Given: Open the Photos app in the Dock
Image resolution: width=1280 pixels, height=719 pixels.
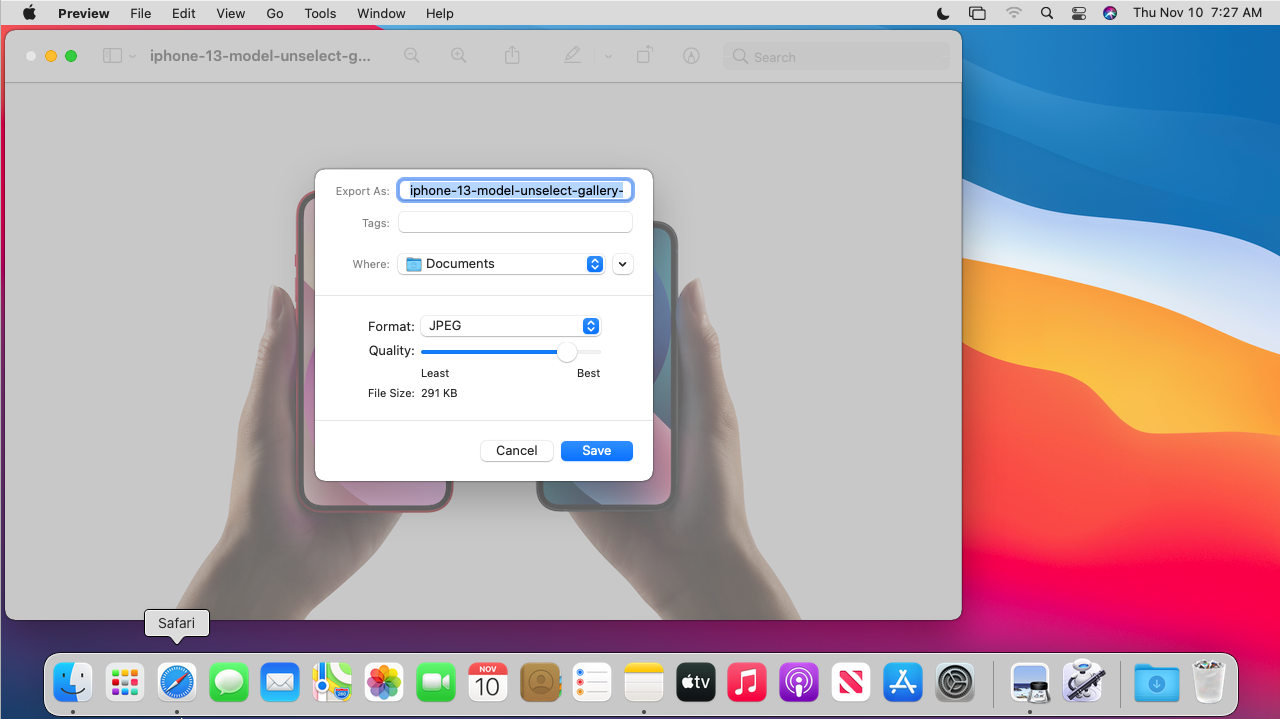Looking at the screenshot, I should click(x=384, y=682).
